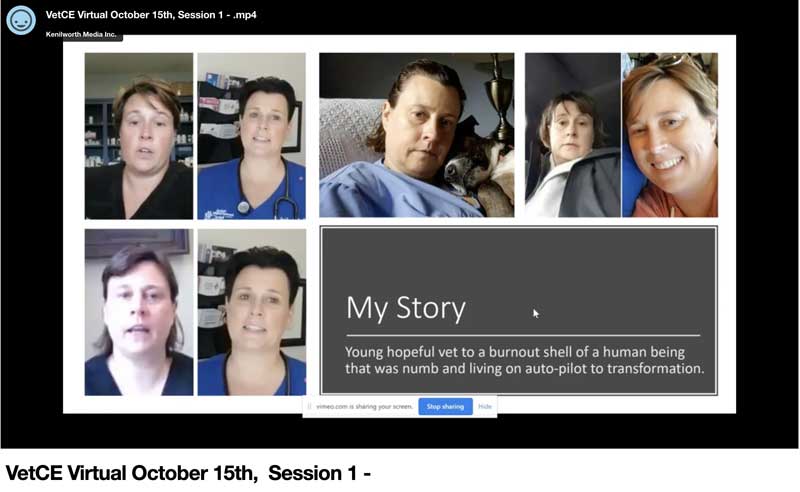The image size is (800, 492).
Task: Click the 'vimeo.com is sharing your screen' text
Action: pyautogui.click(x=364, y=407)
